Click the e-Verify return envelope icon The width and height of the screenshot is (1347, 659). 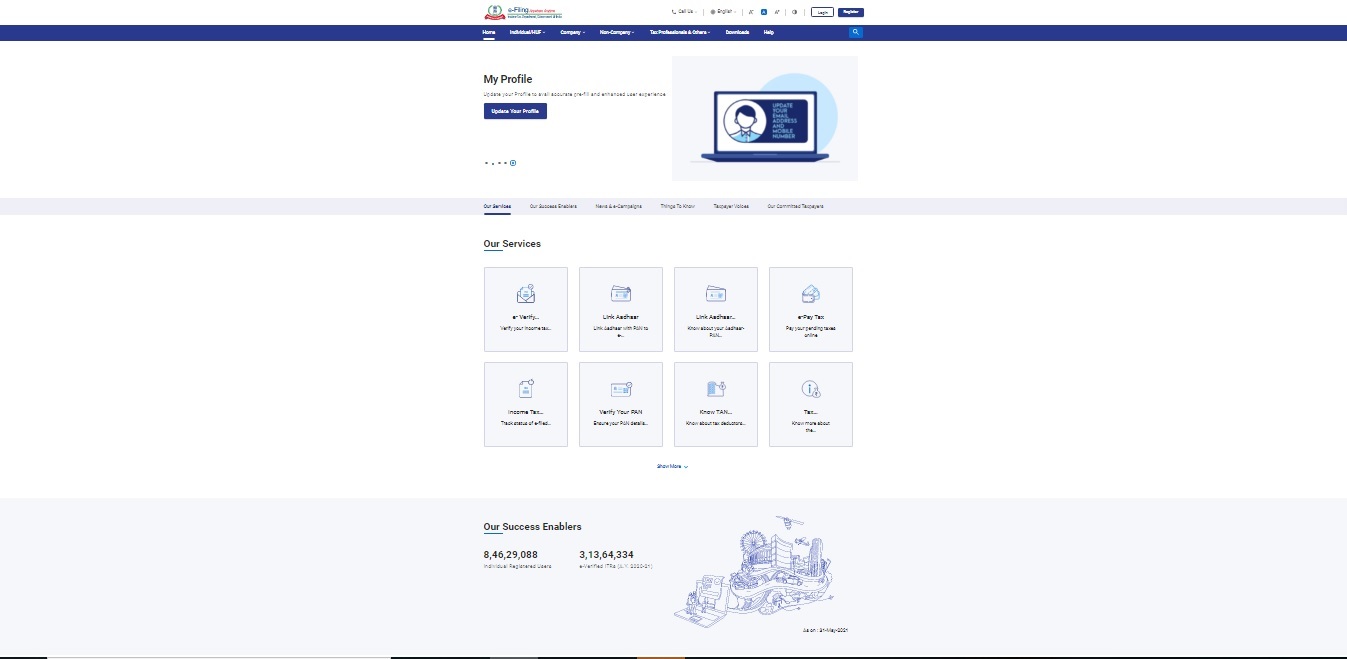525,294
